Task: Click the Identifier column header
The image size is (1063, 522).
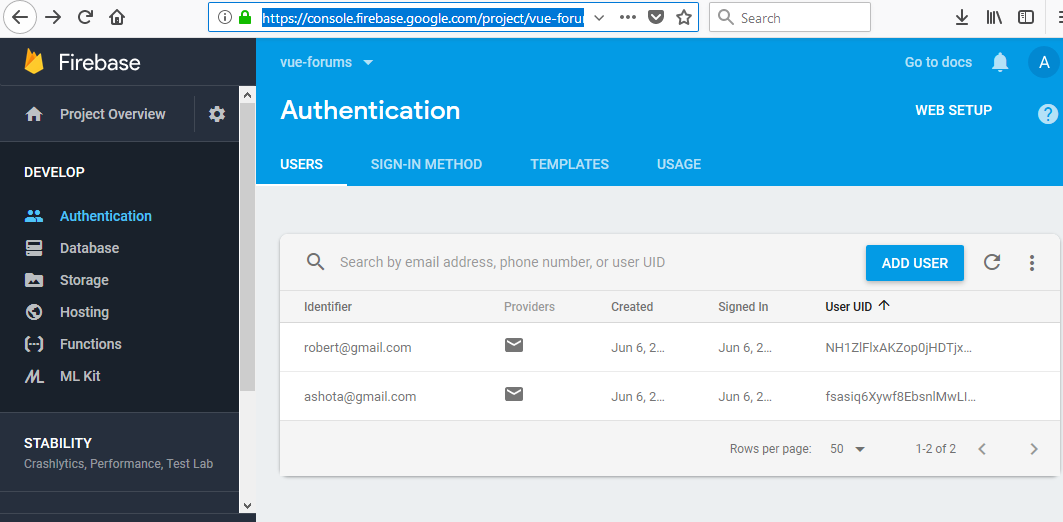Action: coord(328,306)
